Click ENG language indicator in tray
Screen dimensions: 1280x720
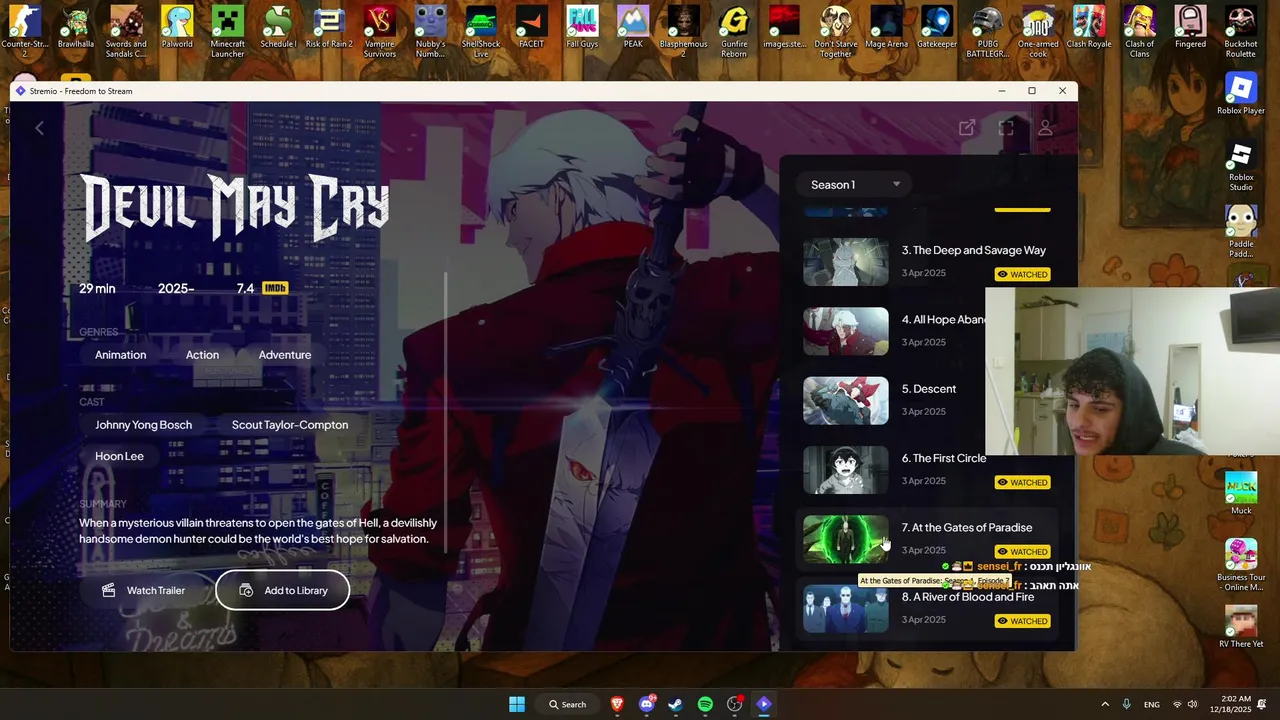pos(1152,704)
